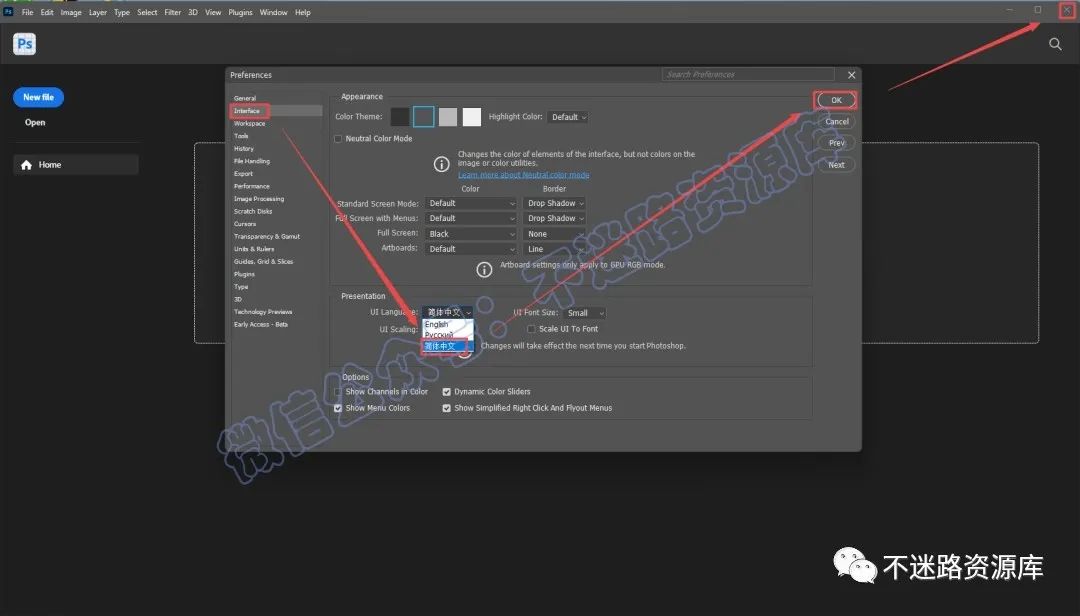Select Technology Previews category
Viewport: 1080px width, 616px height.
(262, 312)
